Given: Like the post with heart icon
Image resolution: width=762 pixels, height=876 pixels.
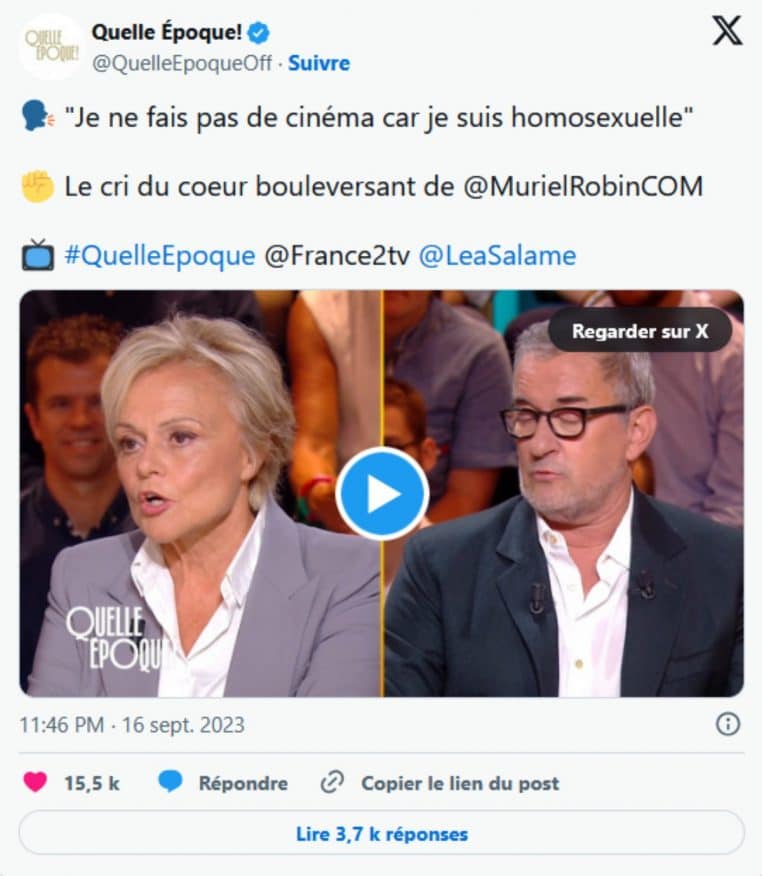Looking at the screenshot, I should [35, 782].
